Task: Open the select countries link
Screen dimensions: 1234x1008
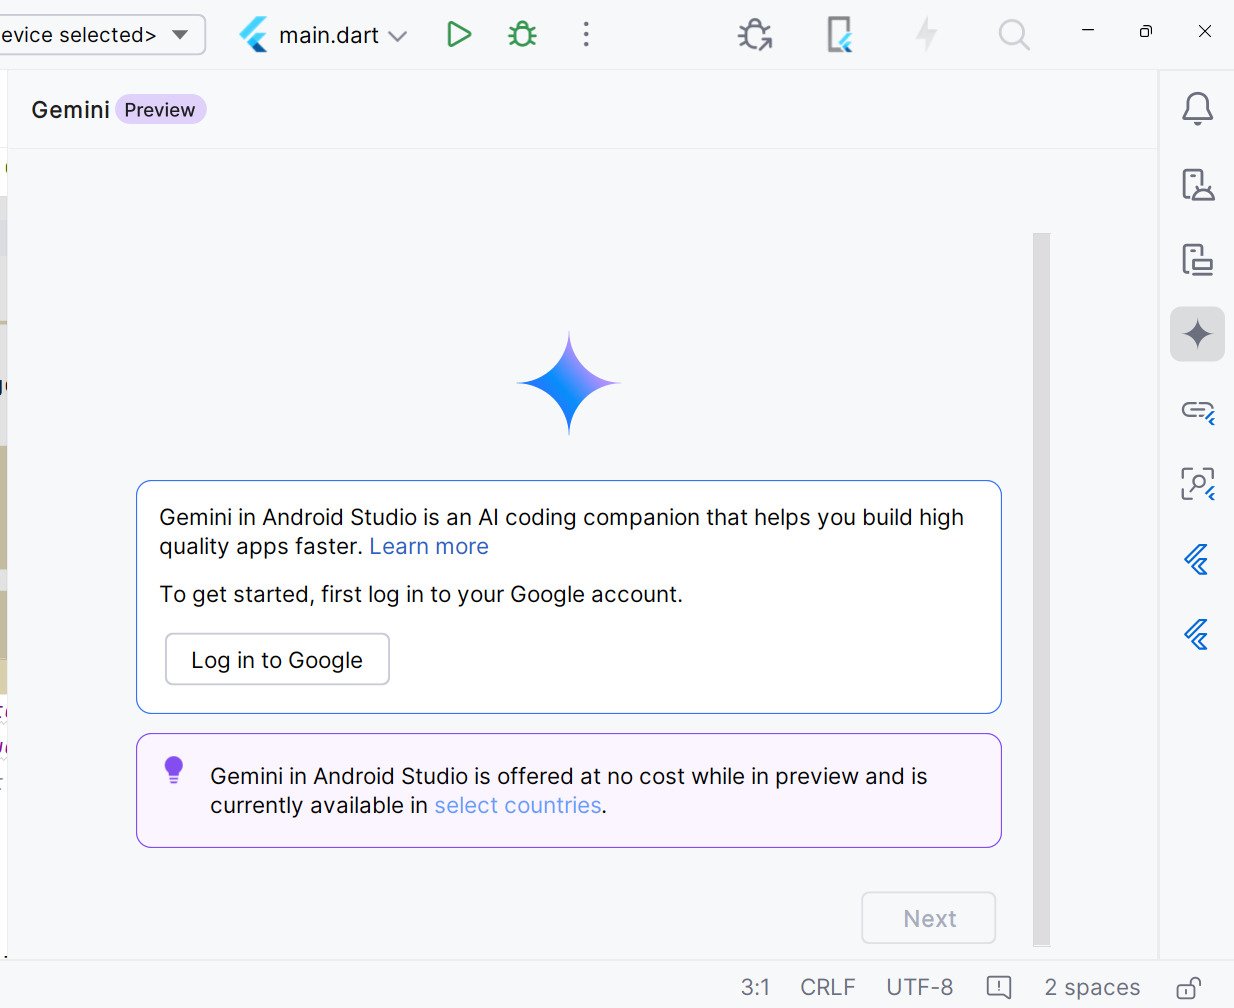Action: [x=518, y=805]
